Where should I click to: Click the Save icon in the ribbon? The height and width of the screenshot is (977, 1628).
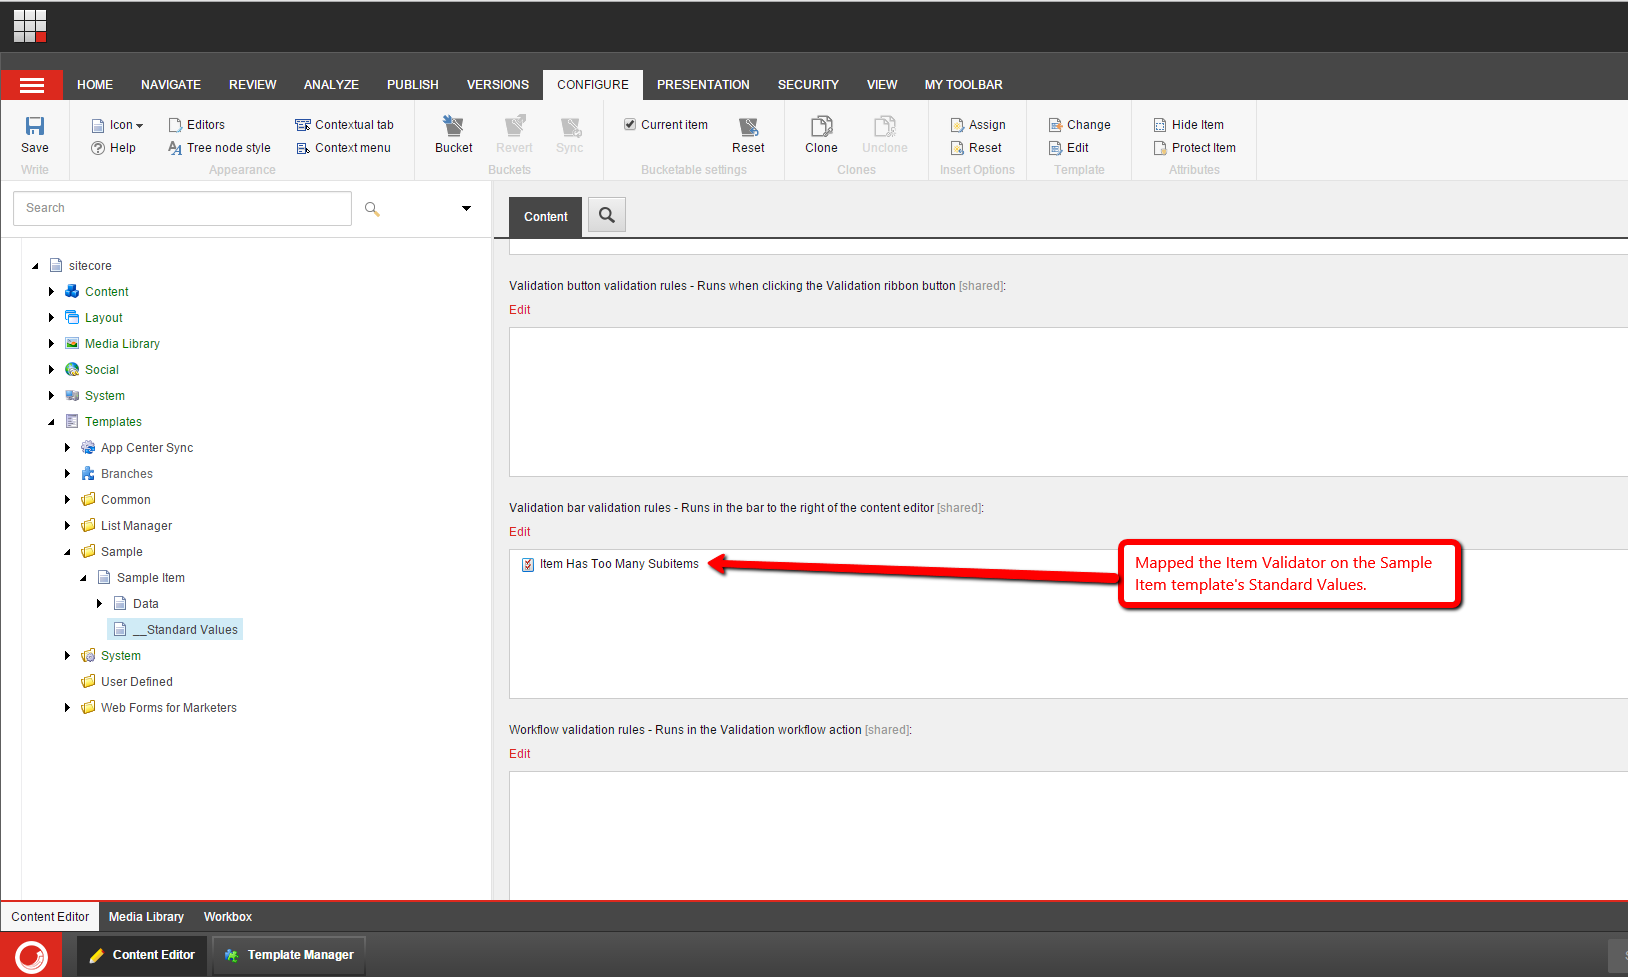(x=35, y=126)
